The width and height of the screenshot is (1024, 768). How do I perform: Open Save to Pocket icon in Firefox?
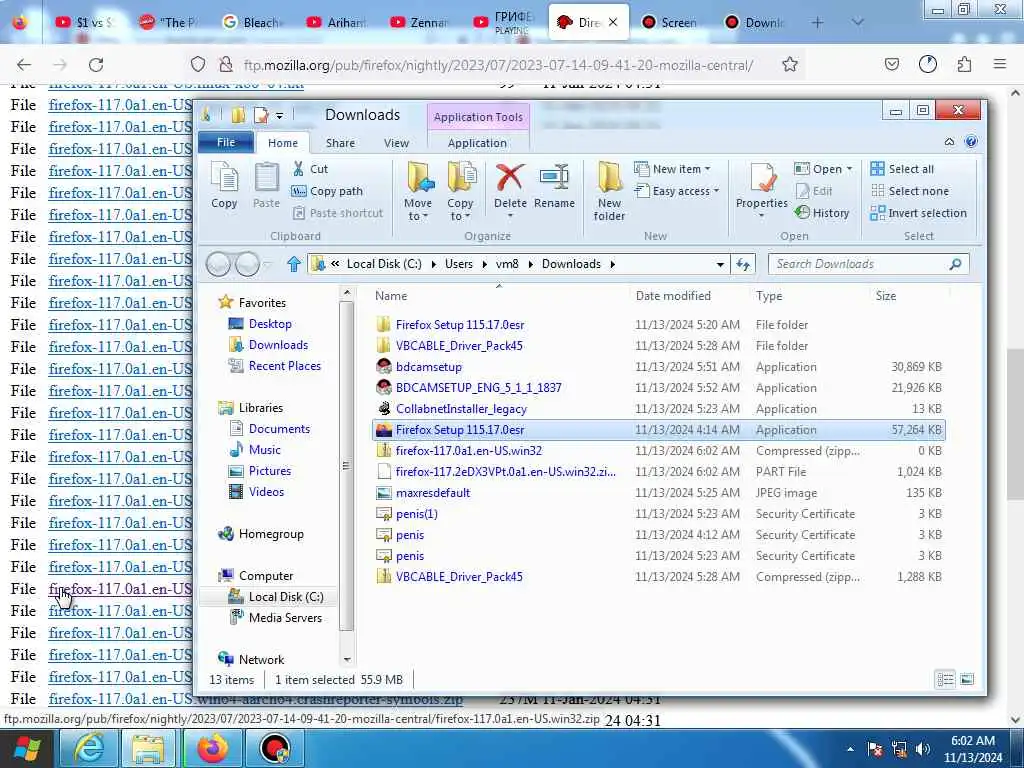coord(891,64)
